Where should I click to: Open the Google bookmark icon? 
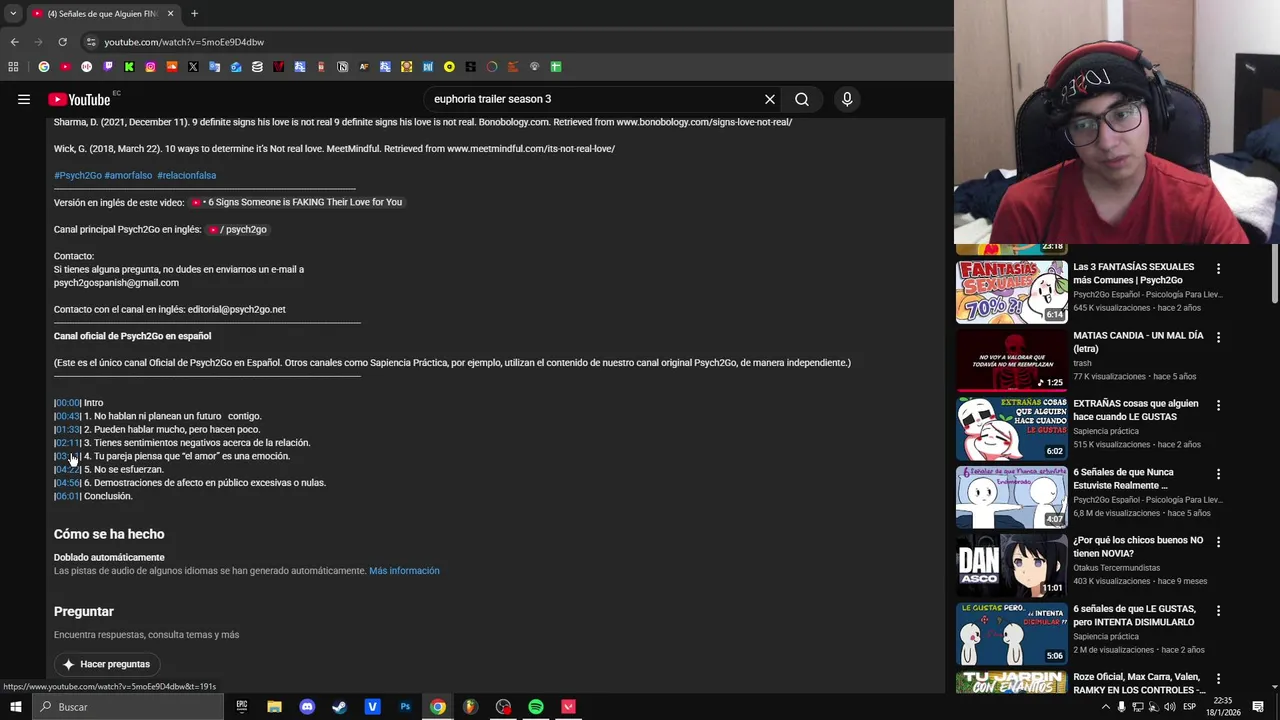[x=44, y=67]
